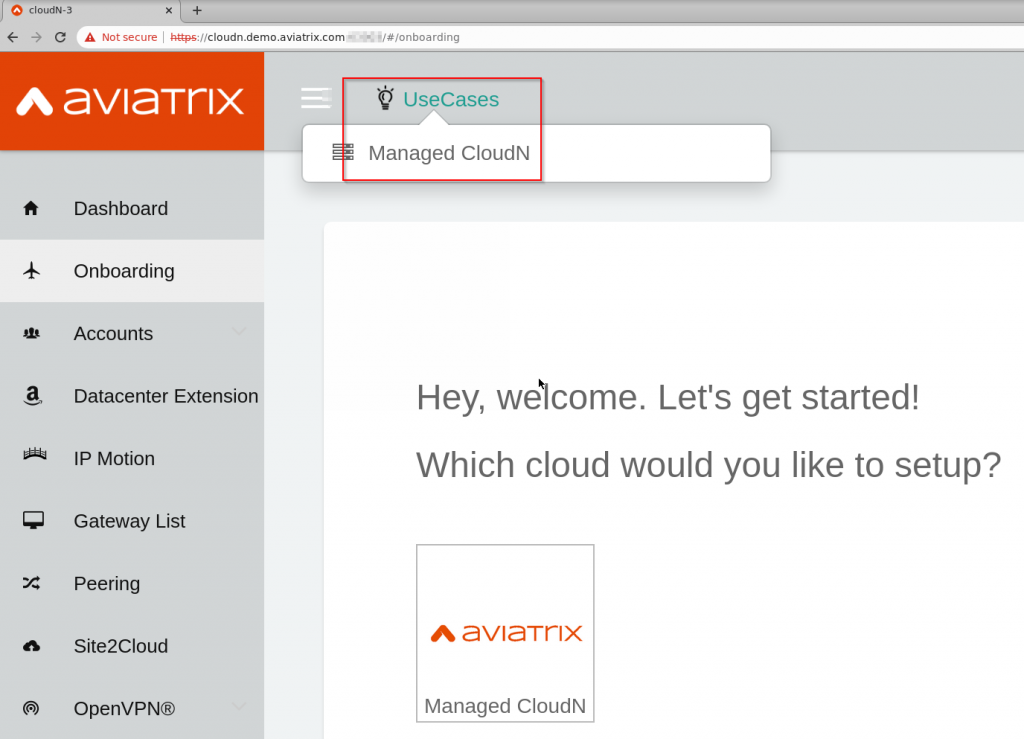Screen dimensions: 1024x739
Task: Go to Onboarding page
Action: (132, 271)
